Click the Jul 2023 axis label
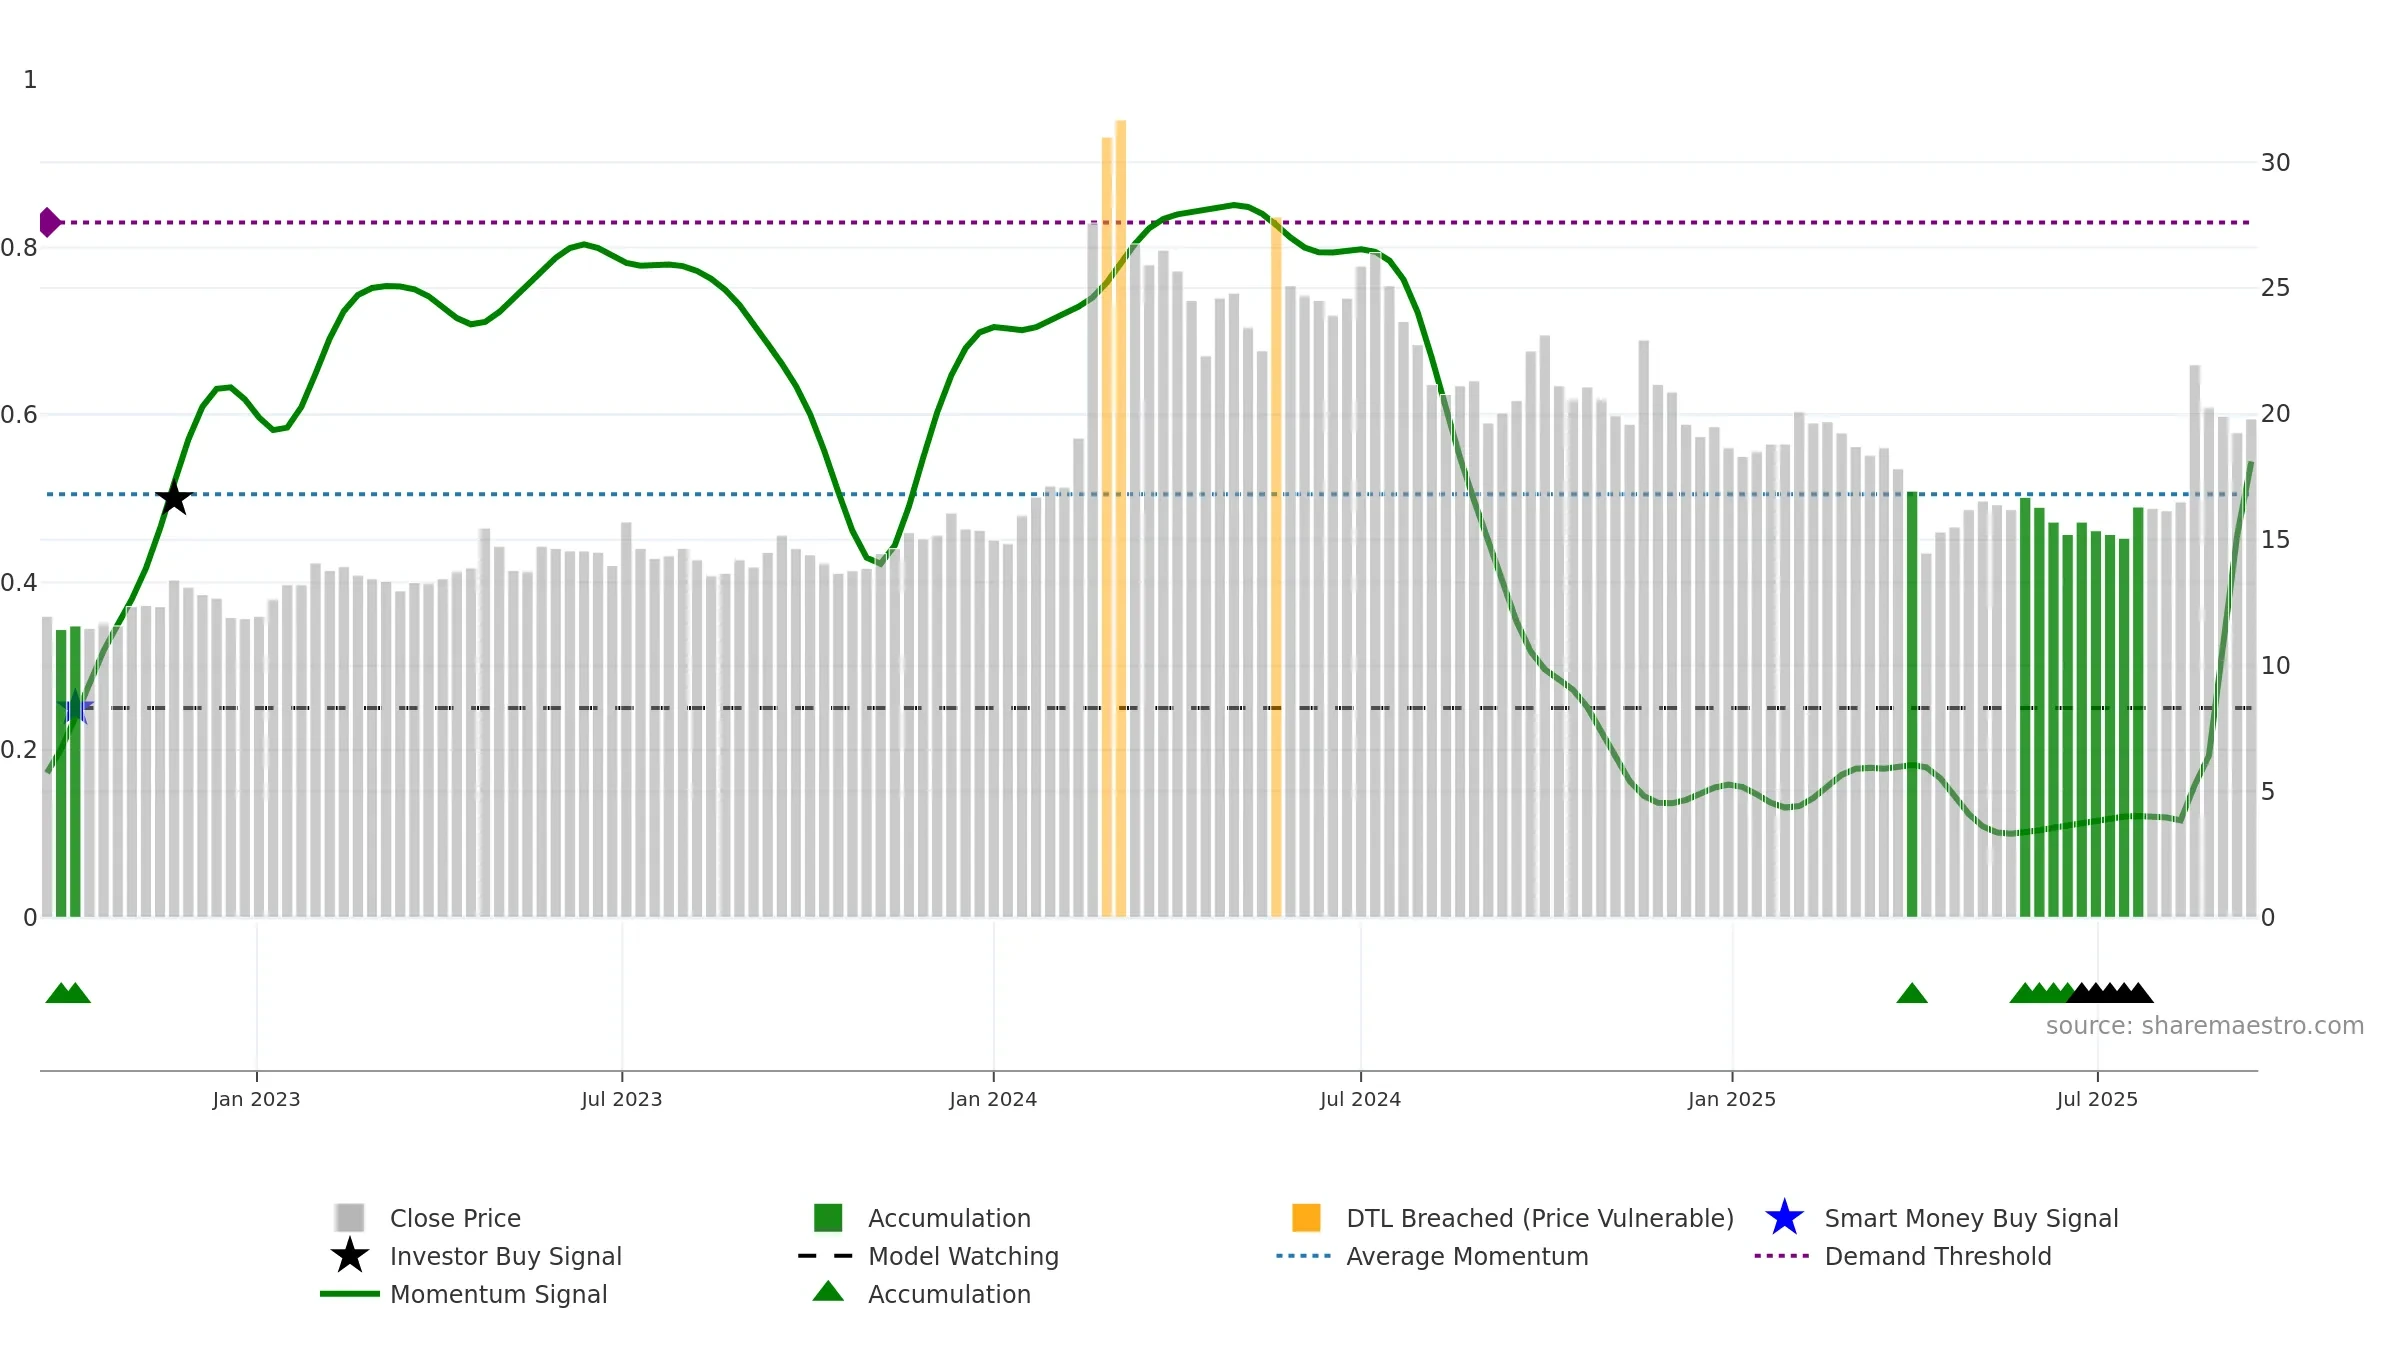Image resolution: width=2400 pixels, height=1350 pixels. (x=622, y=1100)
